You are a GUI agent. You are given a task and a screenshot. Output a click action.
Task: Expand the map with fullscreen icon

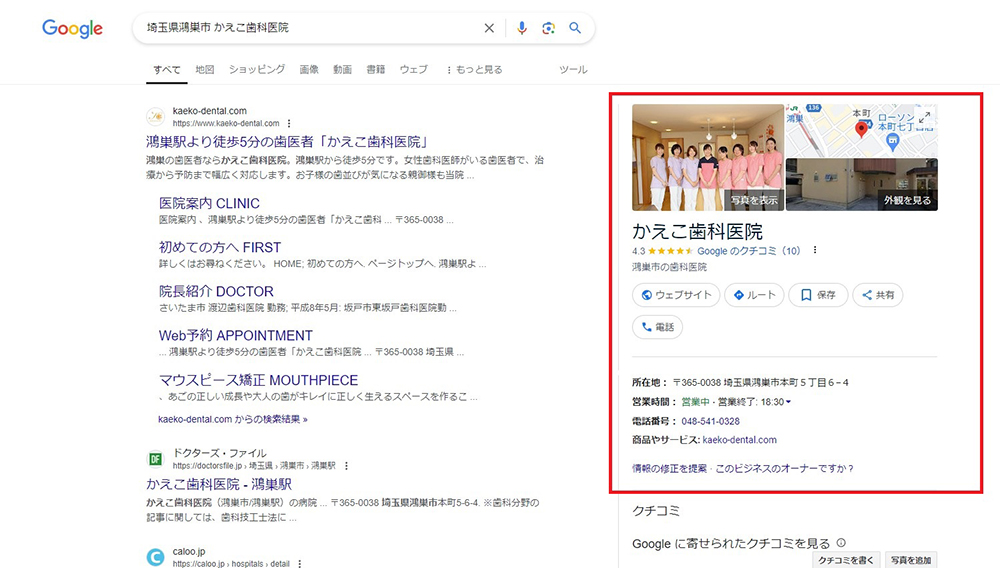(925, 117)
